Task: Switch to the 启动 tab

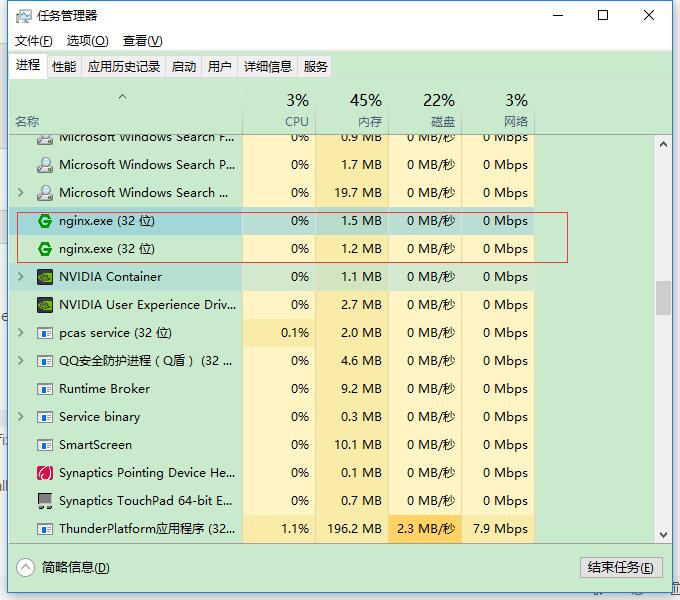Action: (x=183, y=67)
